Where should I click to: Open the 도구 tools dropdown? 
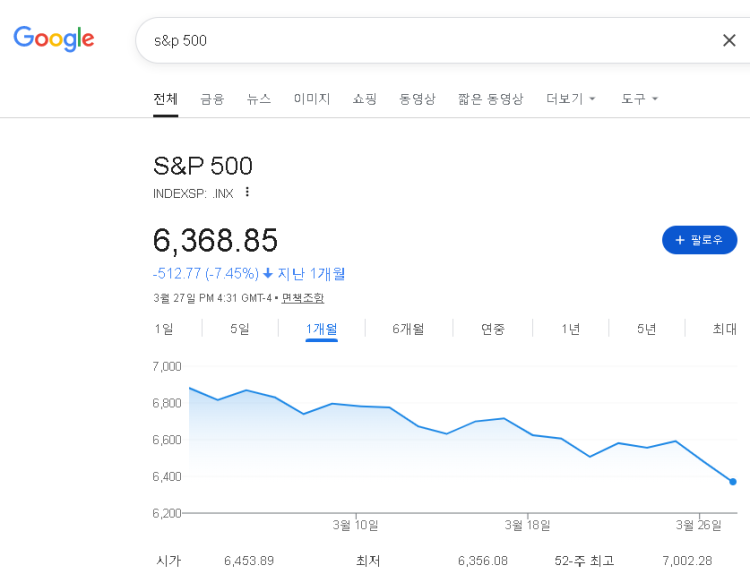point(640,99)
